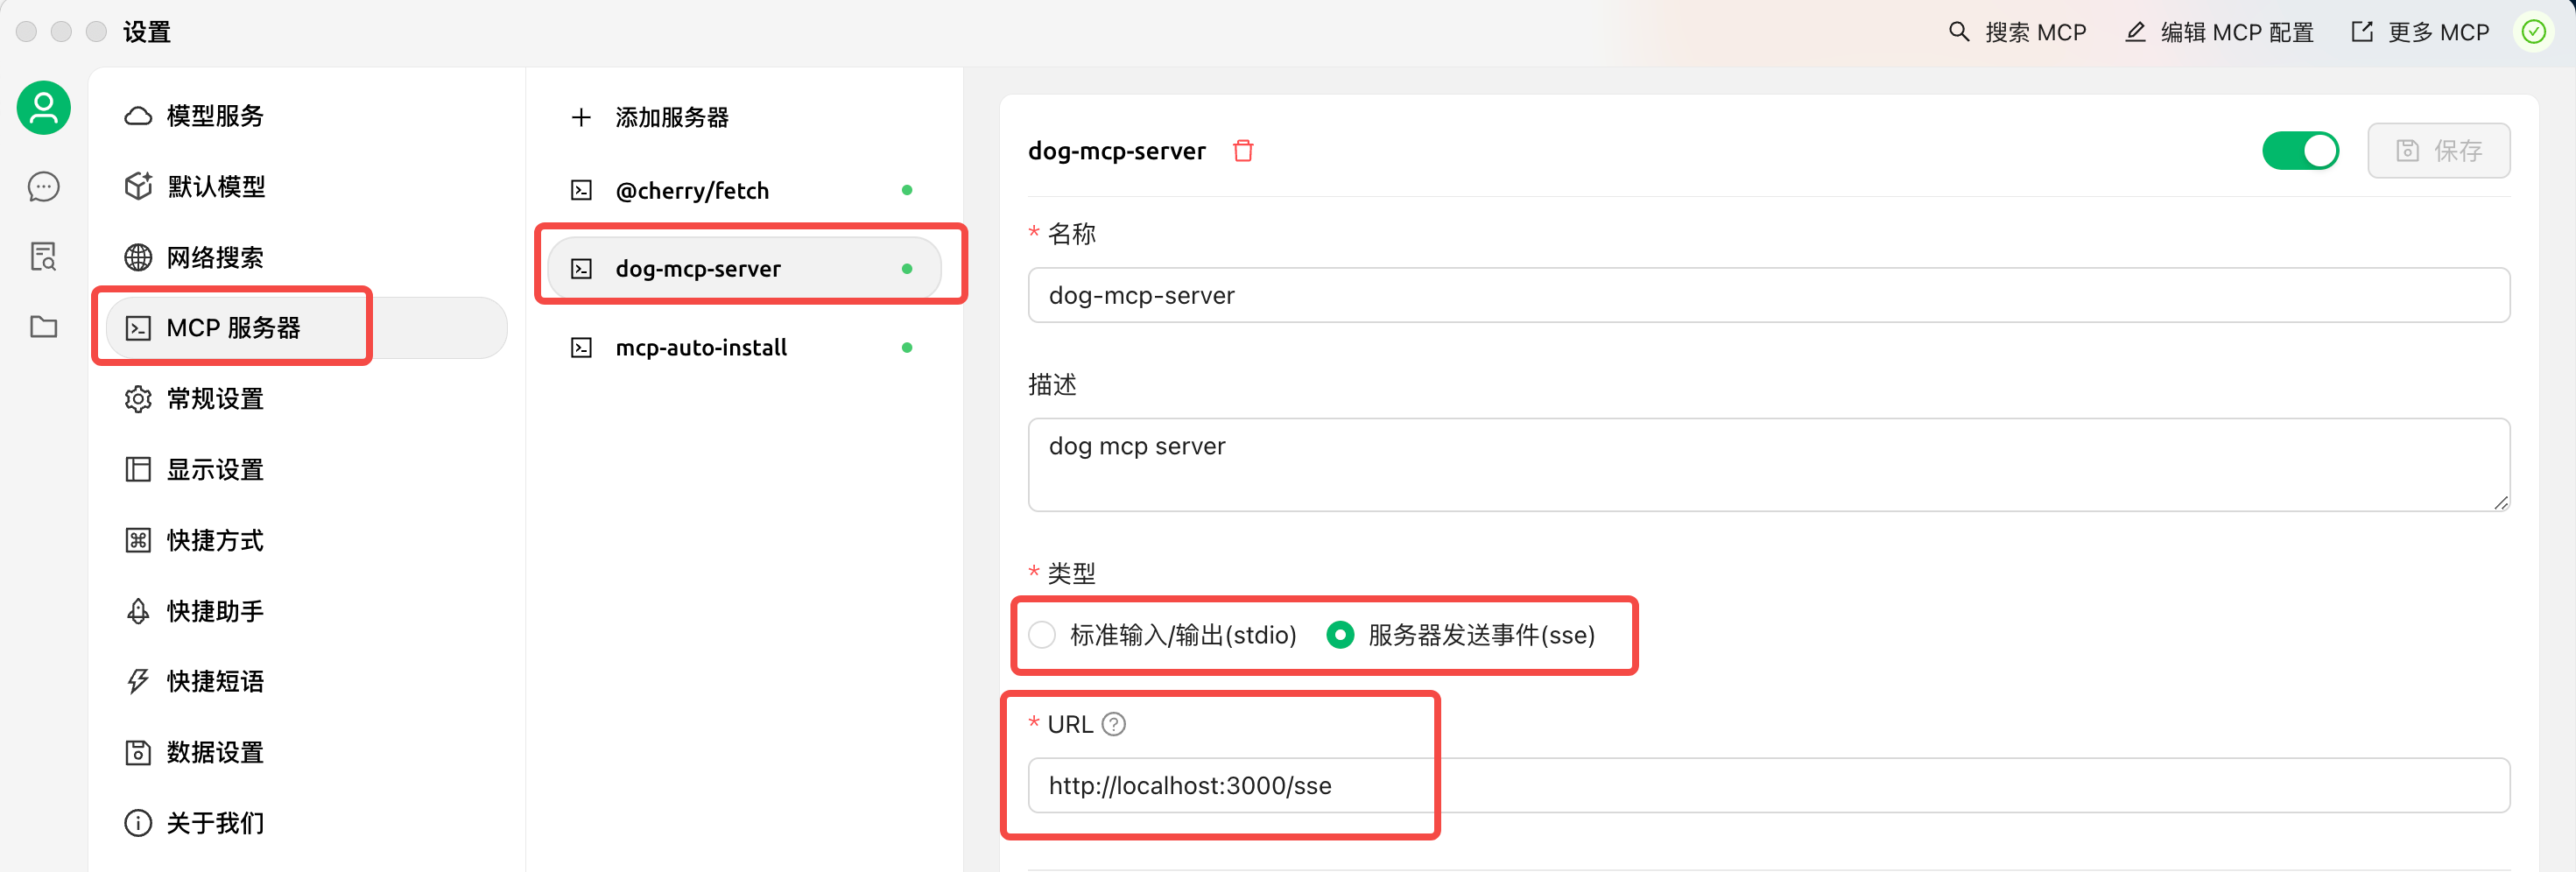Click 编辑 MCP 配置

coord(2219,33)
